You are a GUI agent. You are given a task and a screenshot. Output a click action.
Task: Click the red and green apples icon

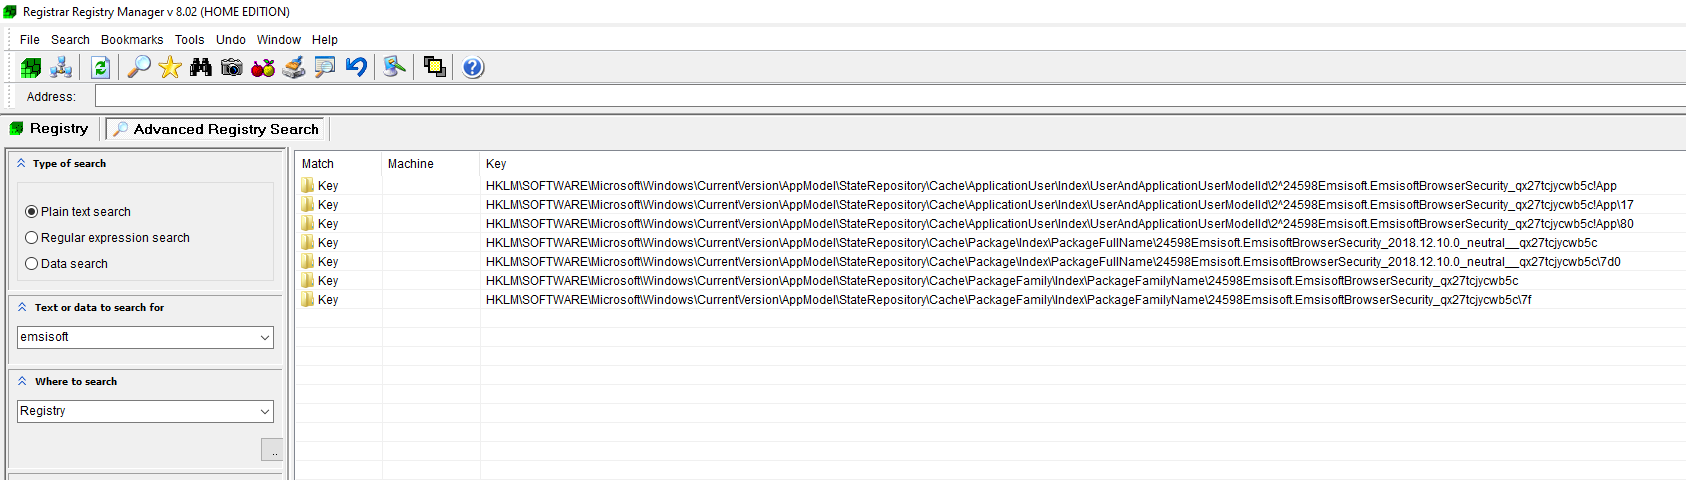[x=263, y=67]
